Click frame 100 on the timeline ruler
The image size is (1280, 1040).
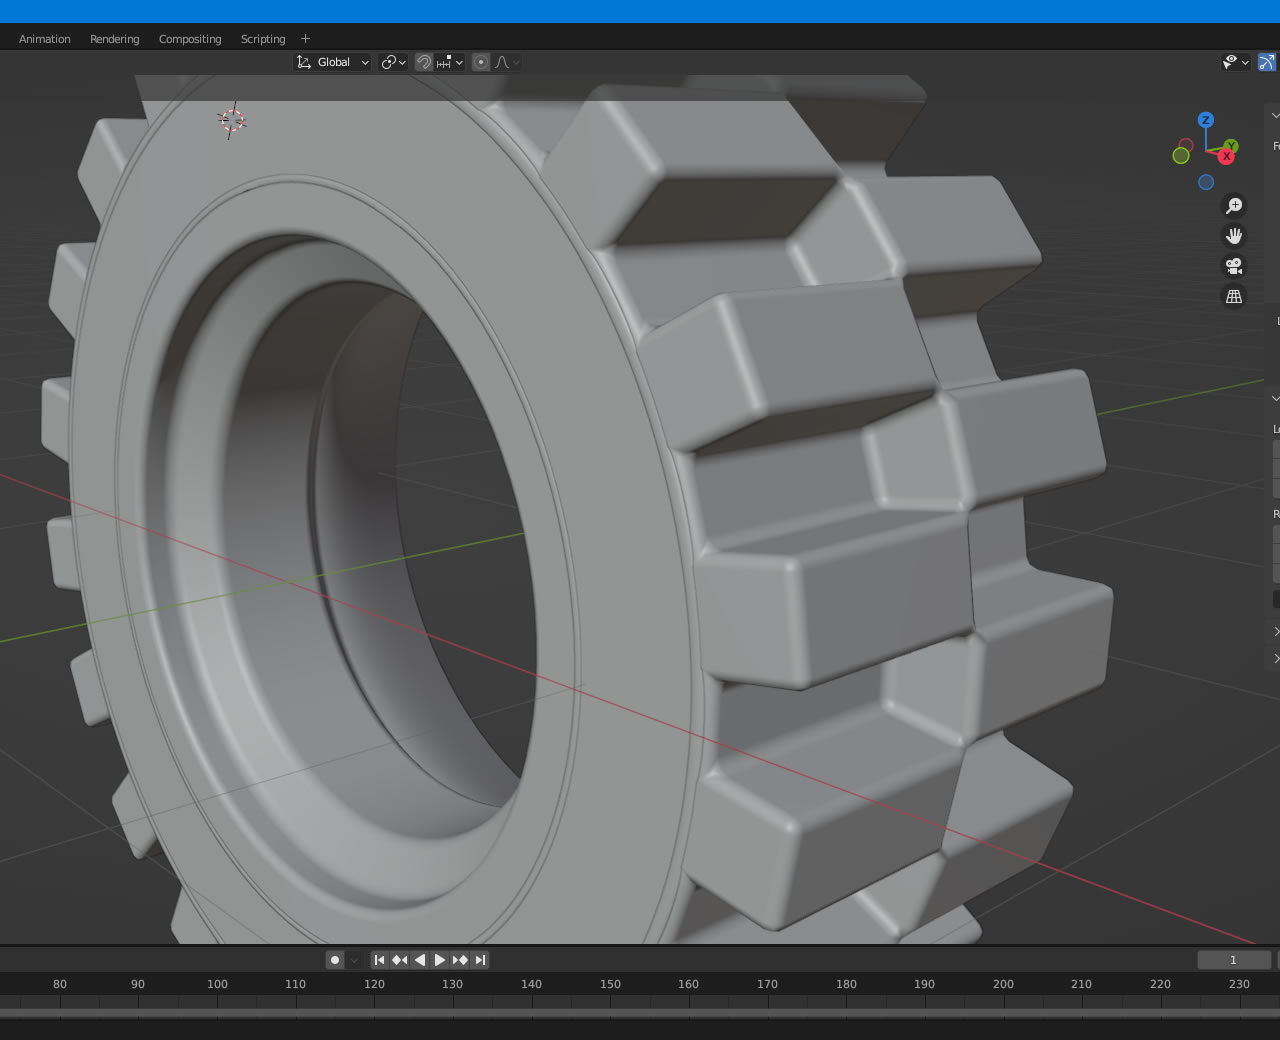(217, 984)
